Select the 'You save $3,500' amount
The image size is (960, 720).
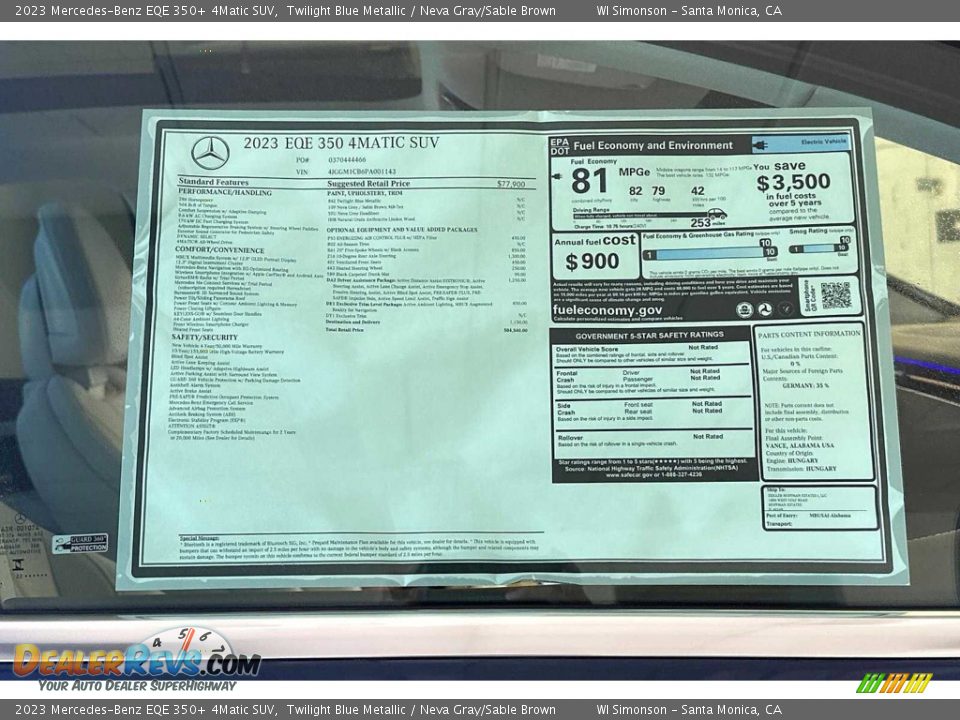[793, 182]
